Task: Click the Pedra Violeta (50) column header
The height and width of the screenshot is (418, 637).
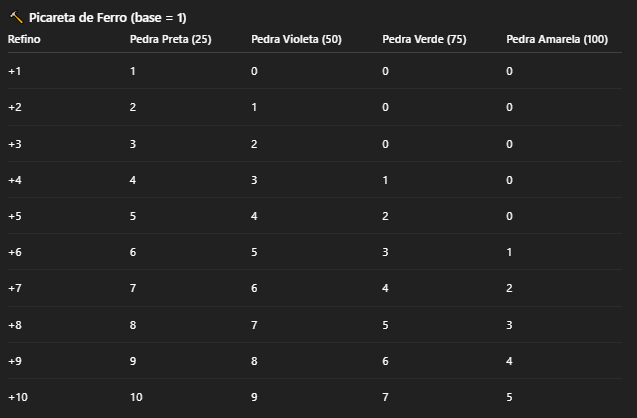Action: [x=296, y=39]
